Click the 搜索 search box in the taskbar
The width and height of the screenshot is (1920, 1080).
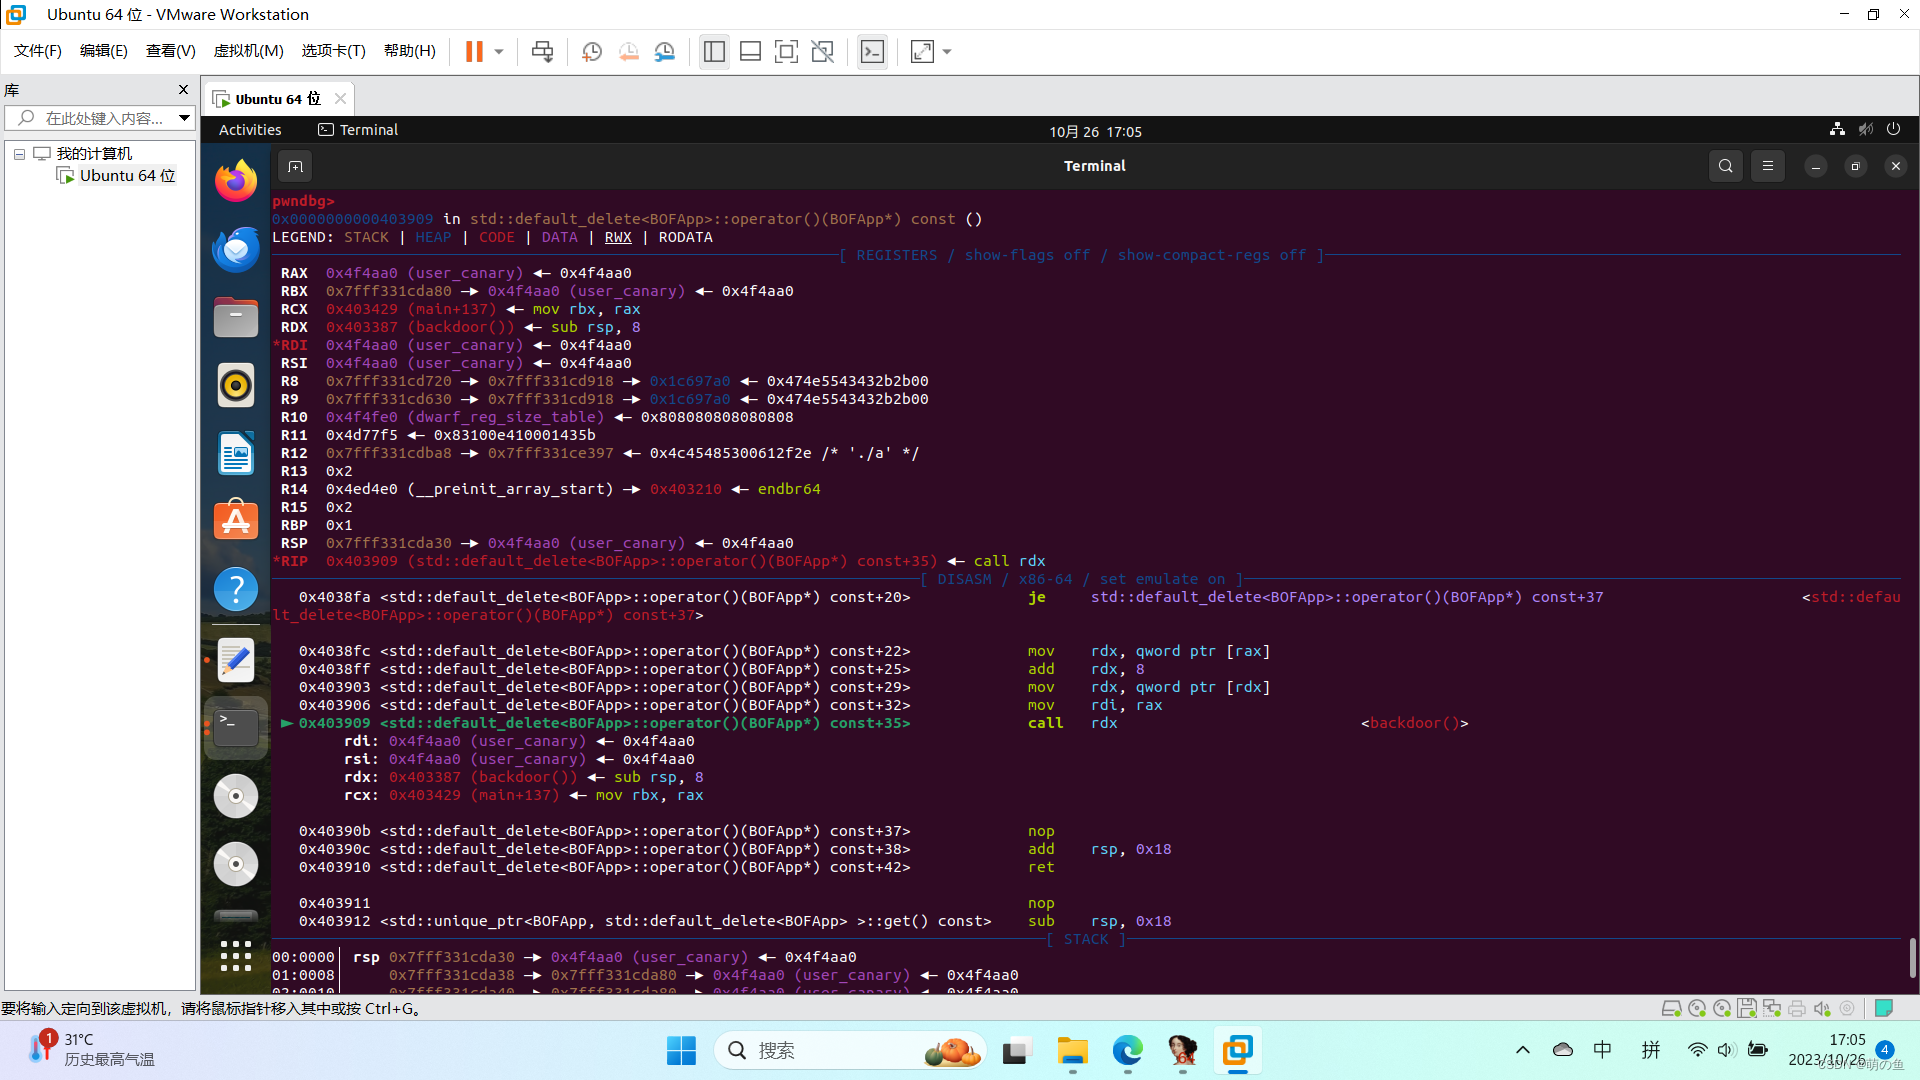850,1050
